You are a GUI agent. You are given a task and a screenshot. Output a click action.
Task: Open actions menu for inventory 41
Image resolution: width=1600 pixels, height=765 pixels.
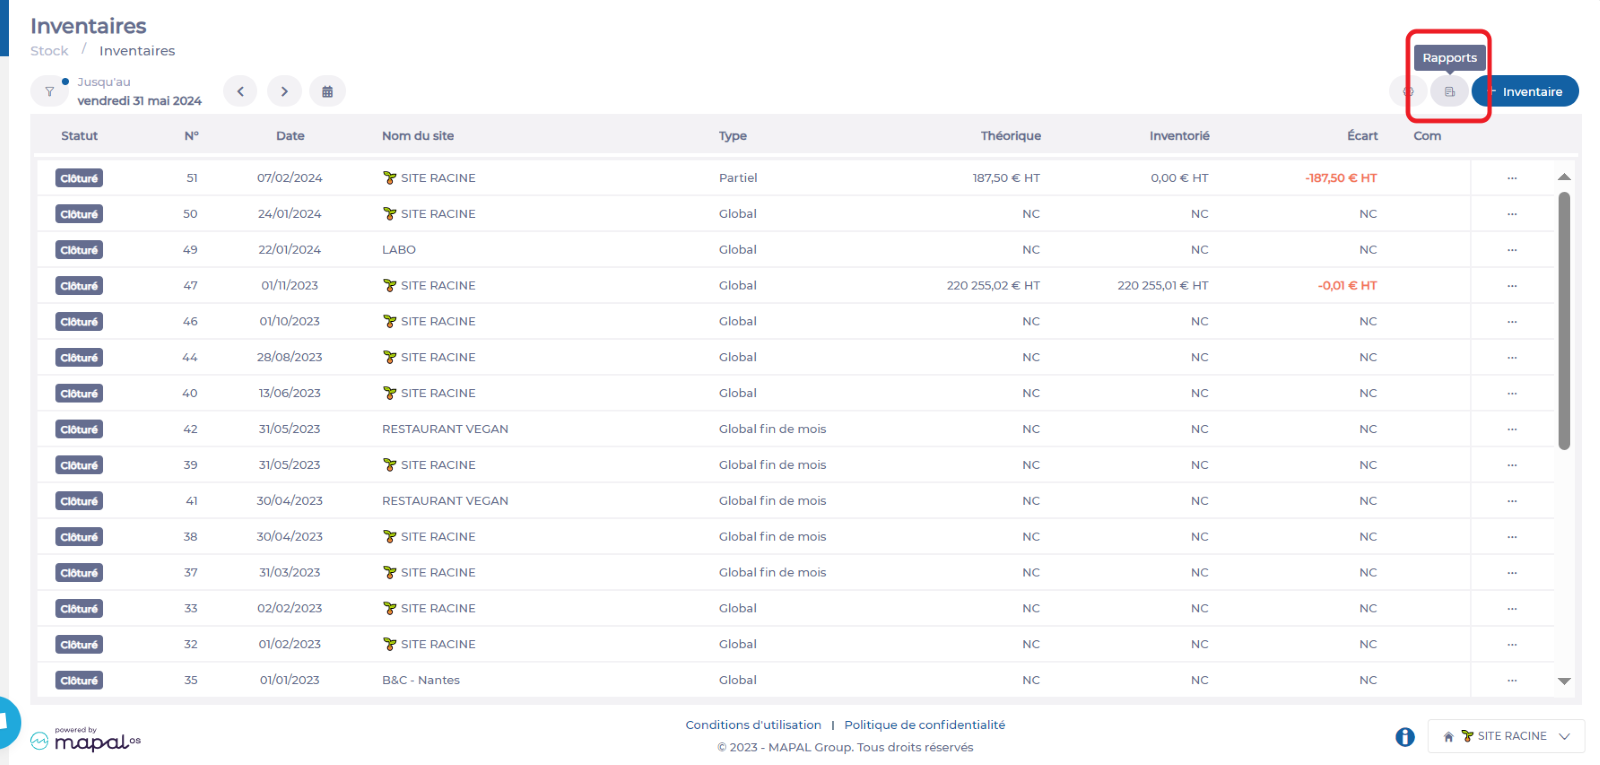[x=1512, y=501]
